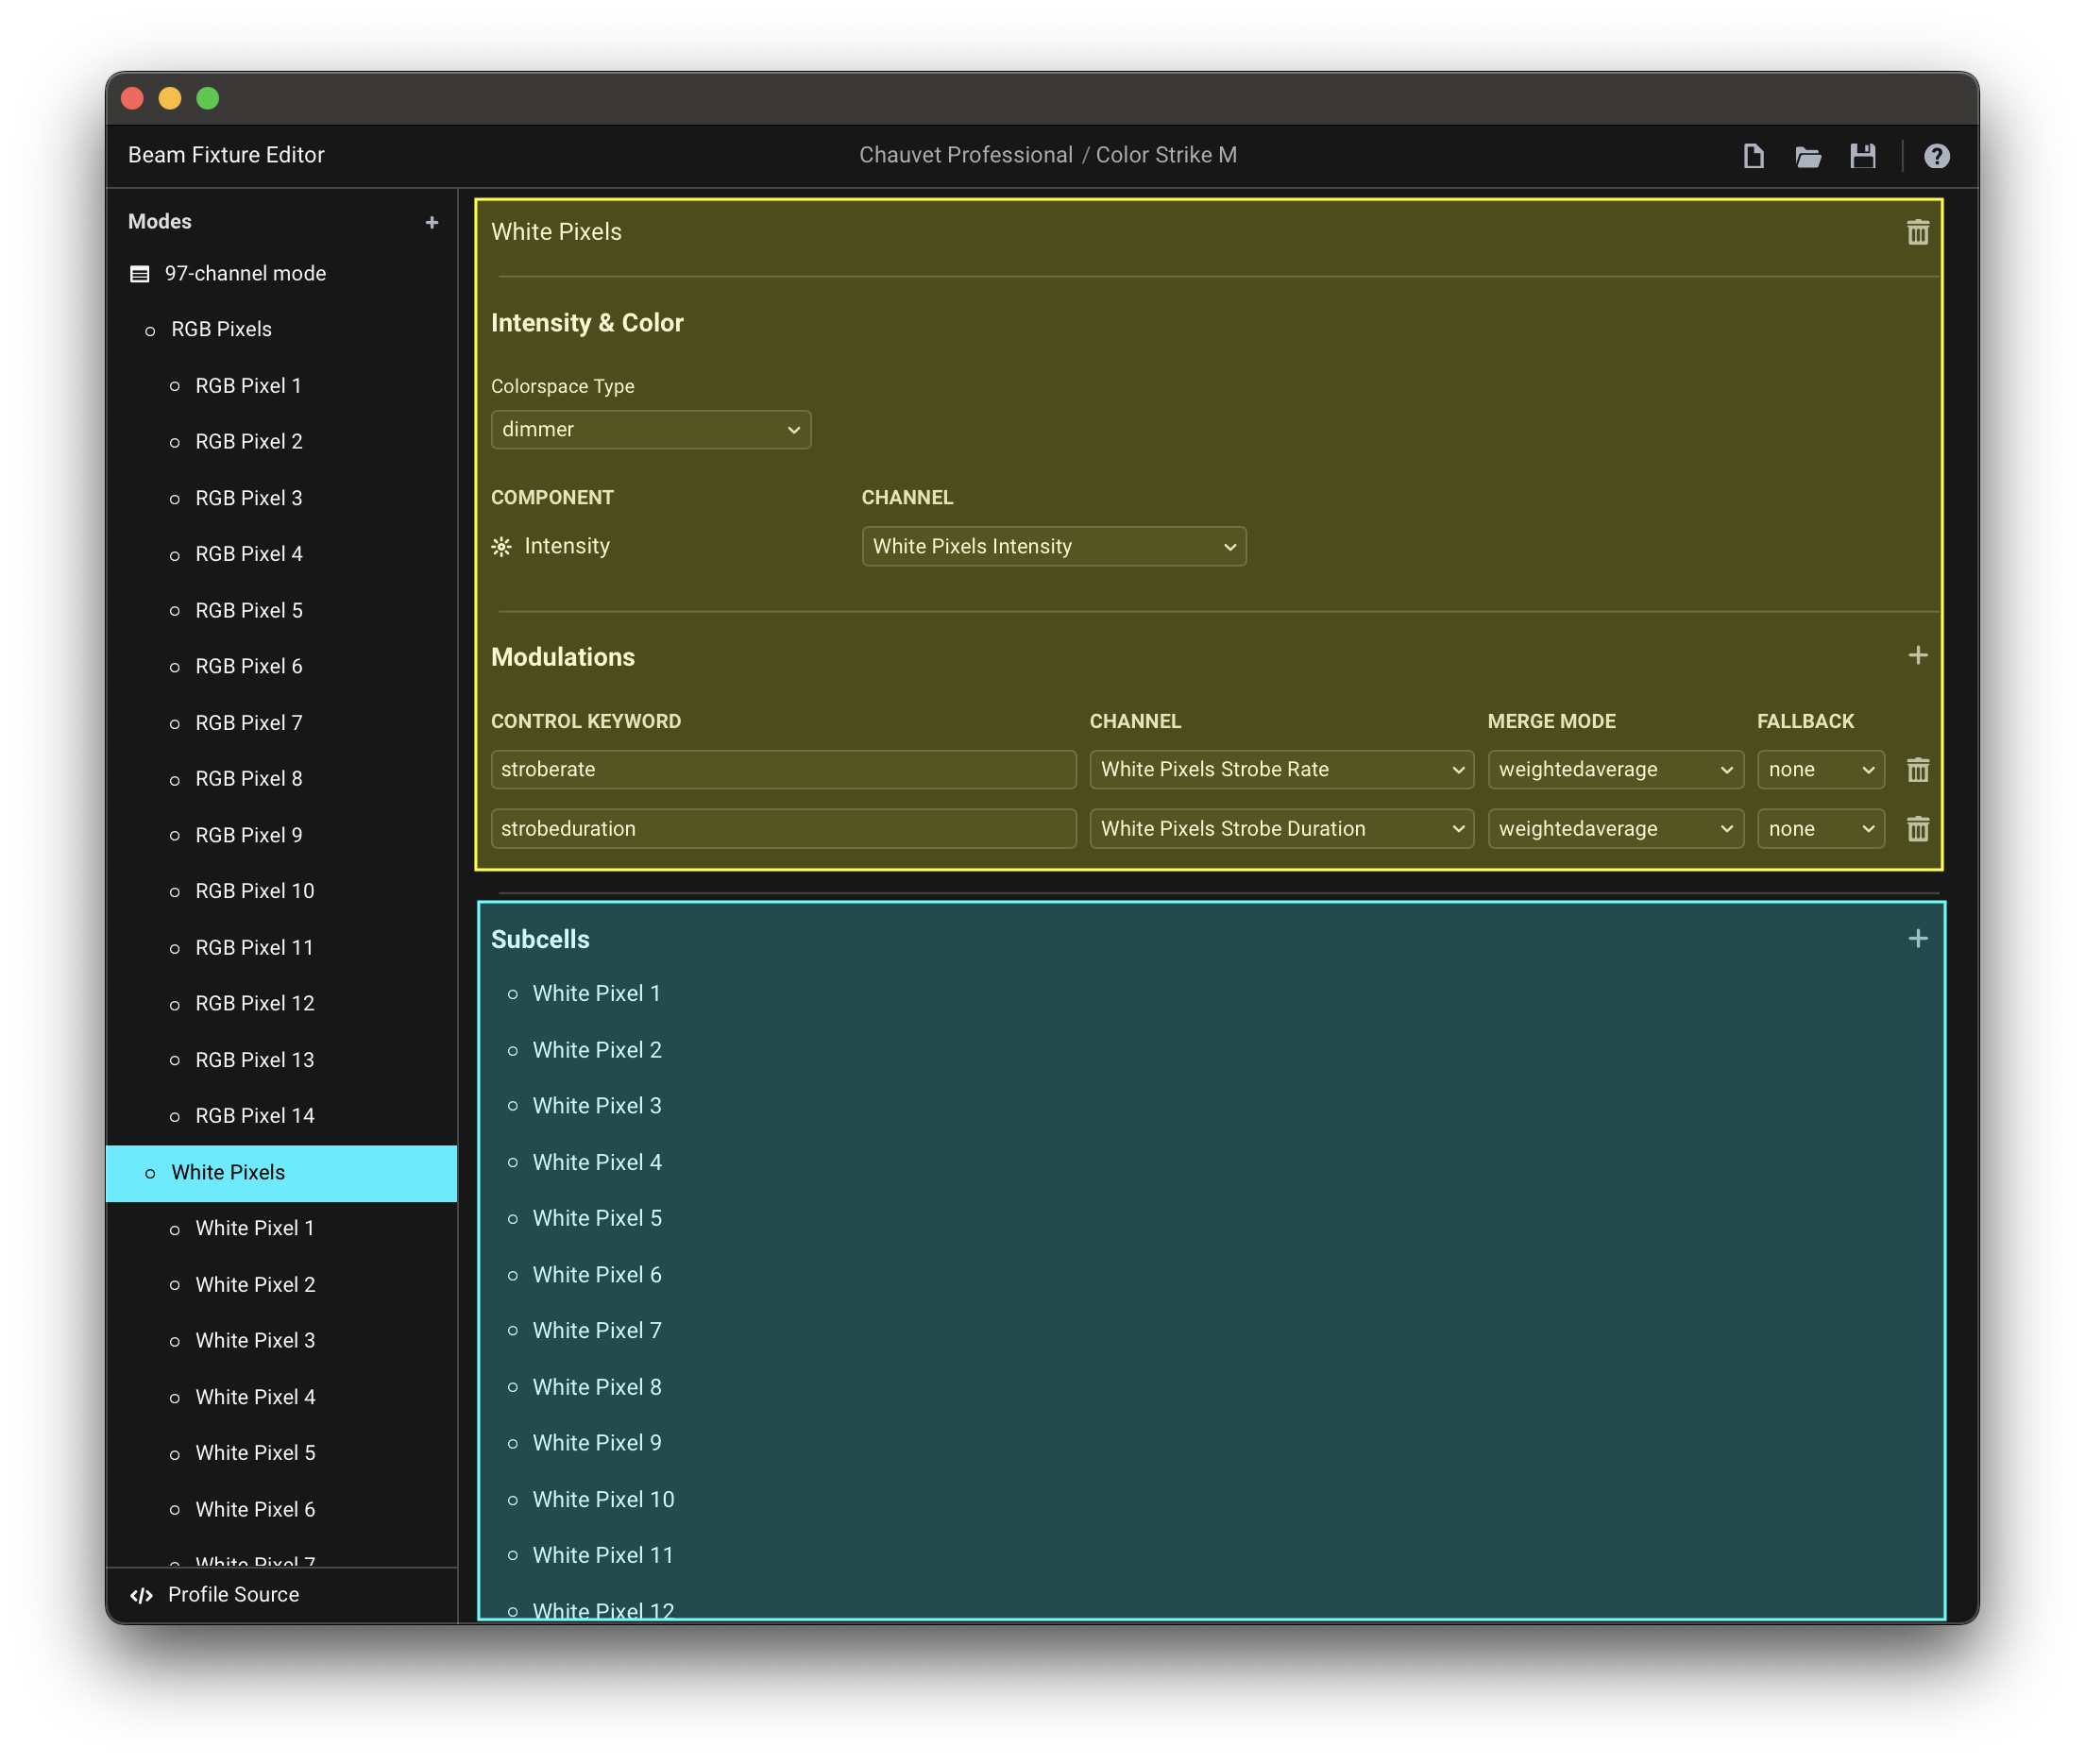
Task: Select RGB Pixel 4 in sidebar
Action: click(x=282, y=554)
